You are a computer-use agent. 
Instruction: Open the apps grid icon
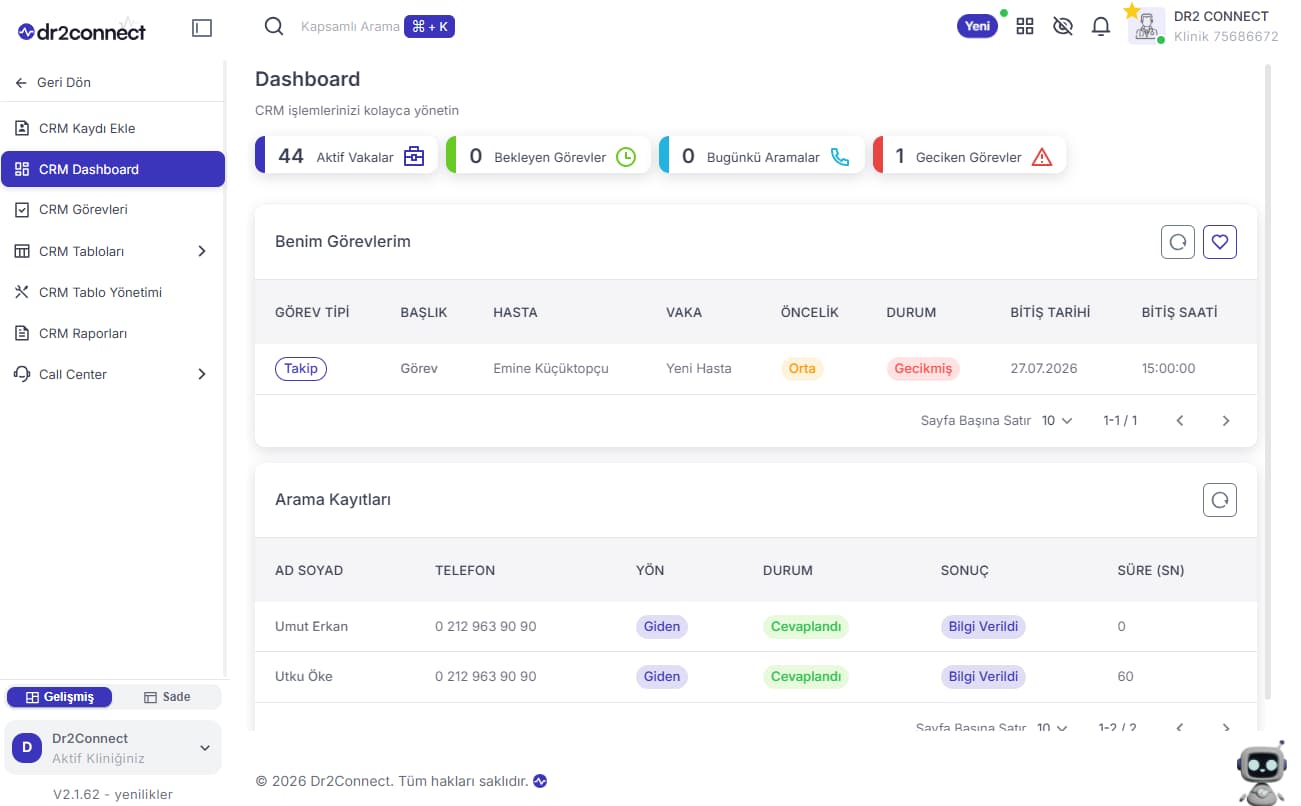(1025, 27)
